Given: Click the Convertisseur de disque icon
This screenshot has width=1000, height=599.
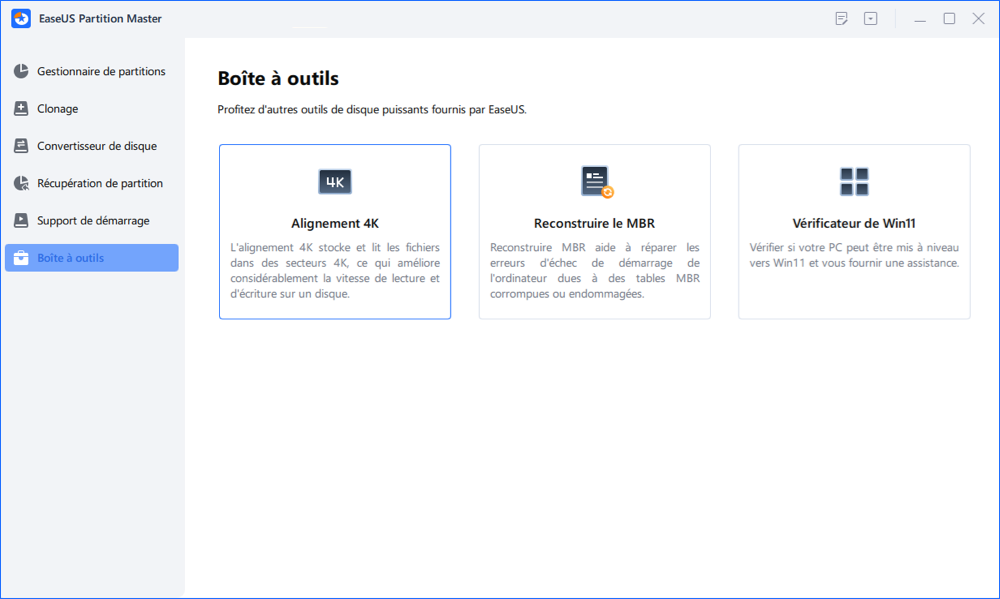Looking at the screenshot, I should point(21,146).
